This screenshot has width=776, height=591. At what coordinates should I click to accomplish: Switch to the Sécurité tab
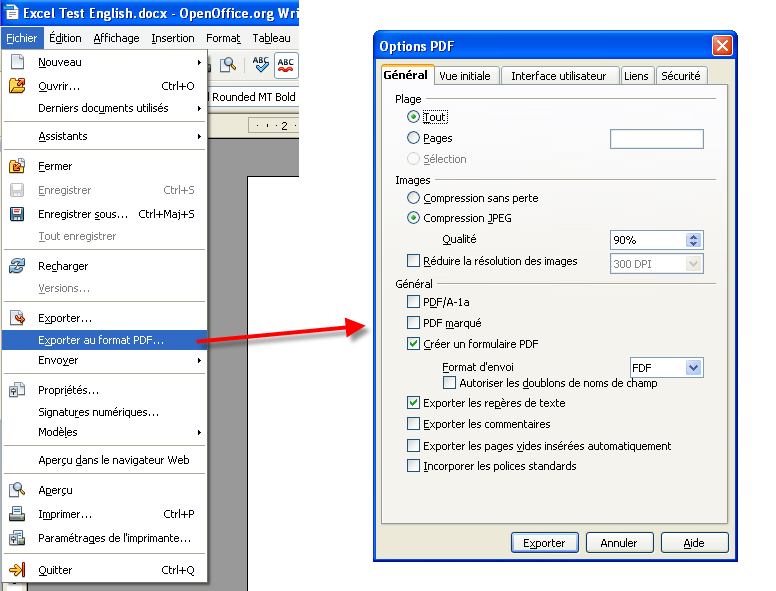point(680,76)
